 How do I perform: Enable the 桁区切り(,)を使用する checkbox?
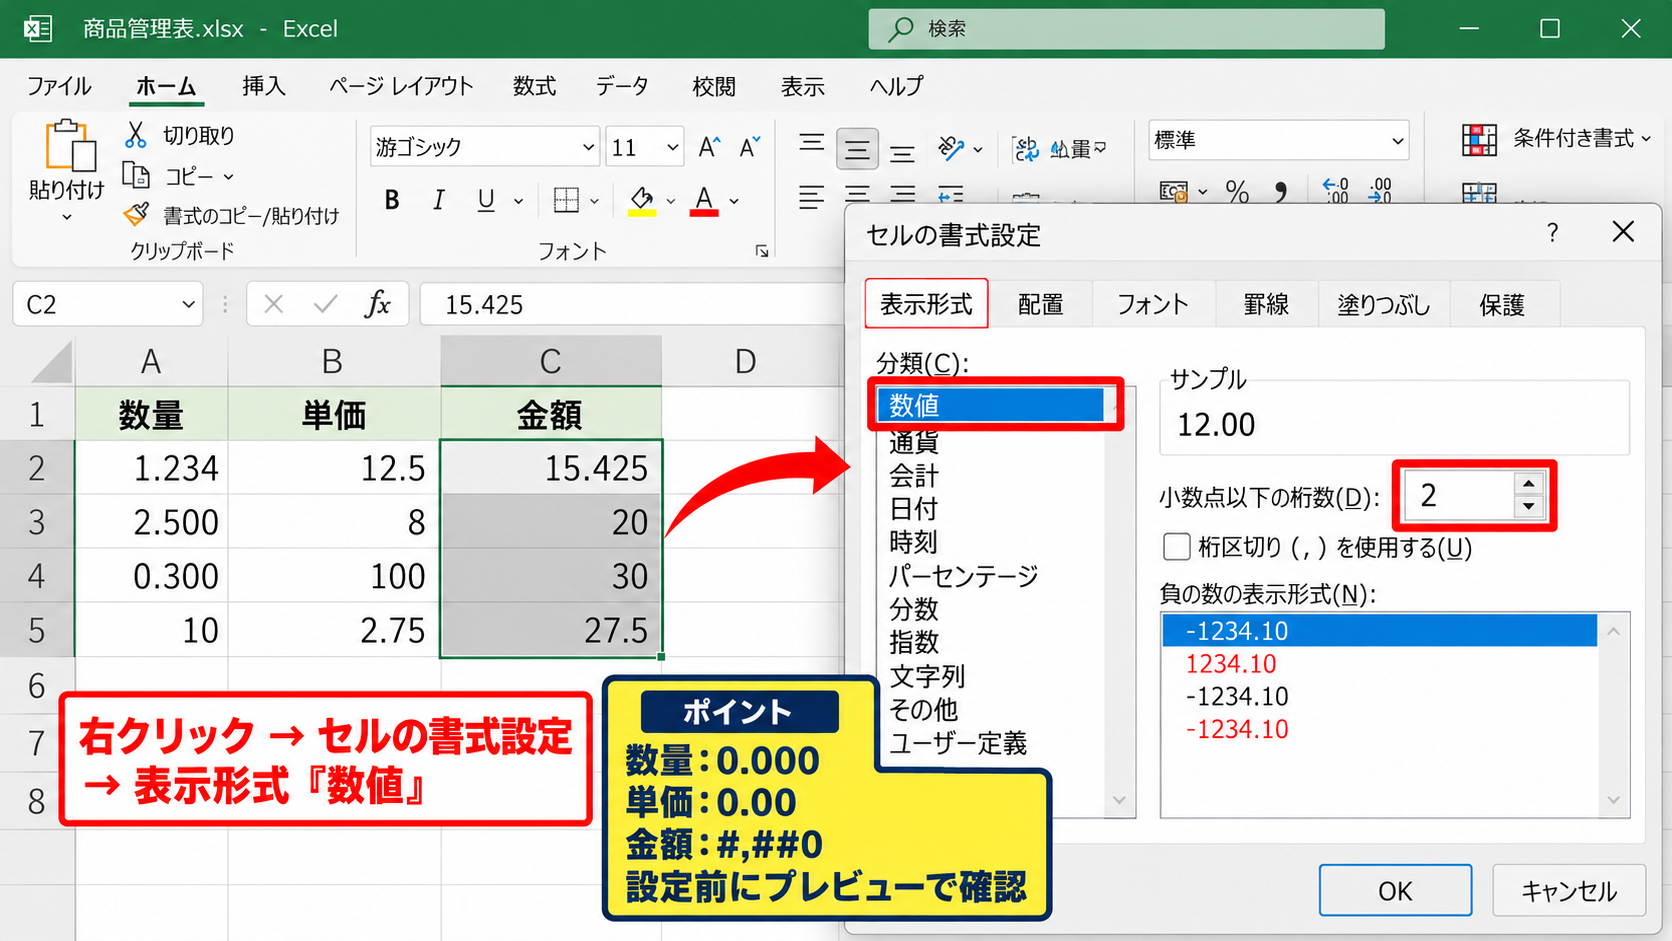(1177, 547)
